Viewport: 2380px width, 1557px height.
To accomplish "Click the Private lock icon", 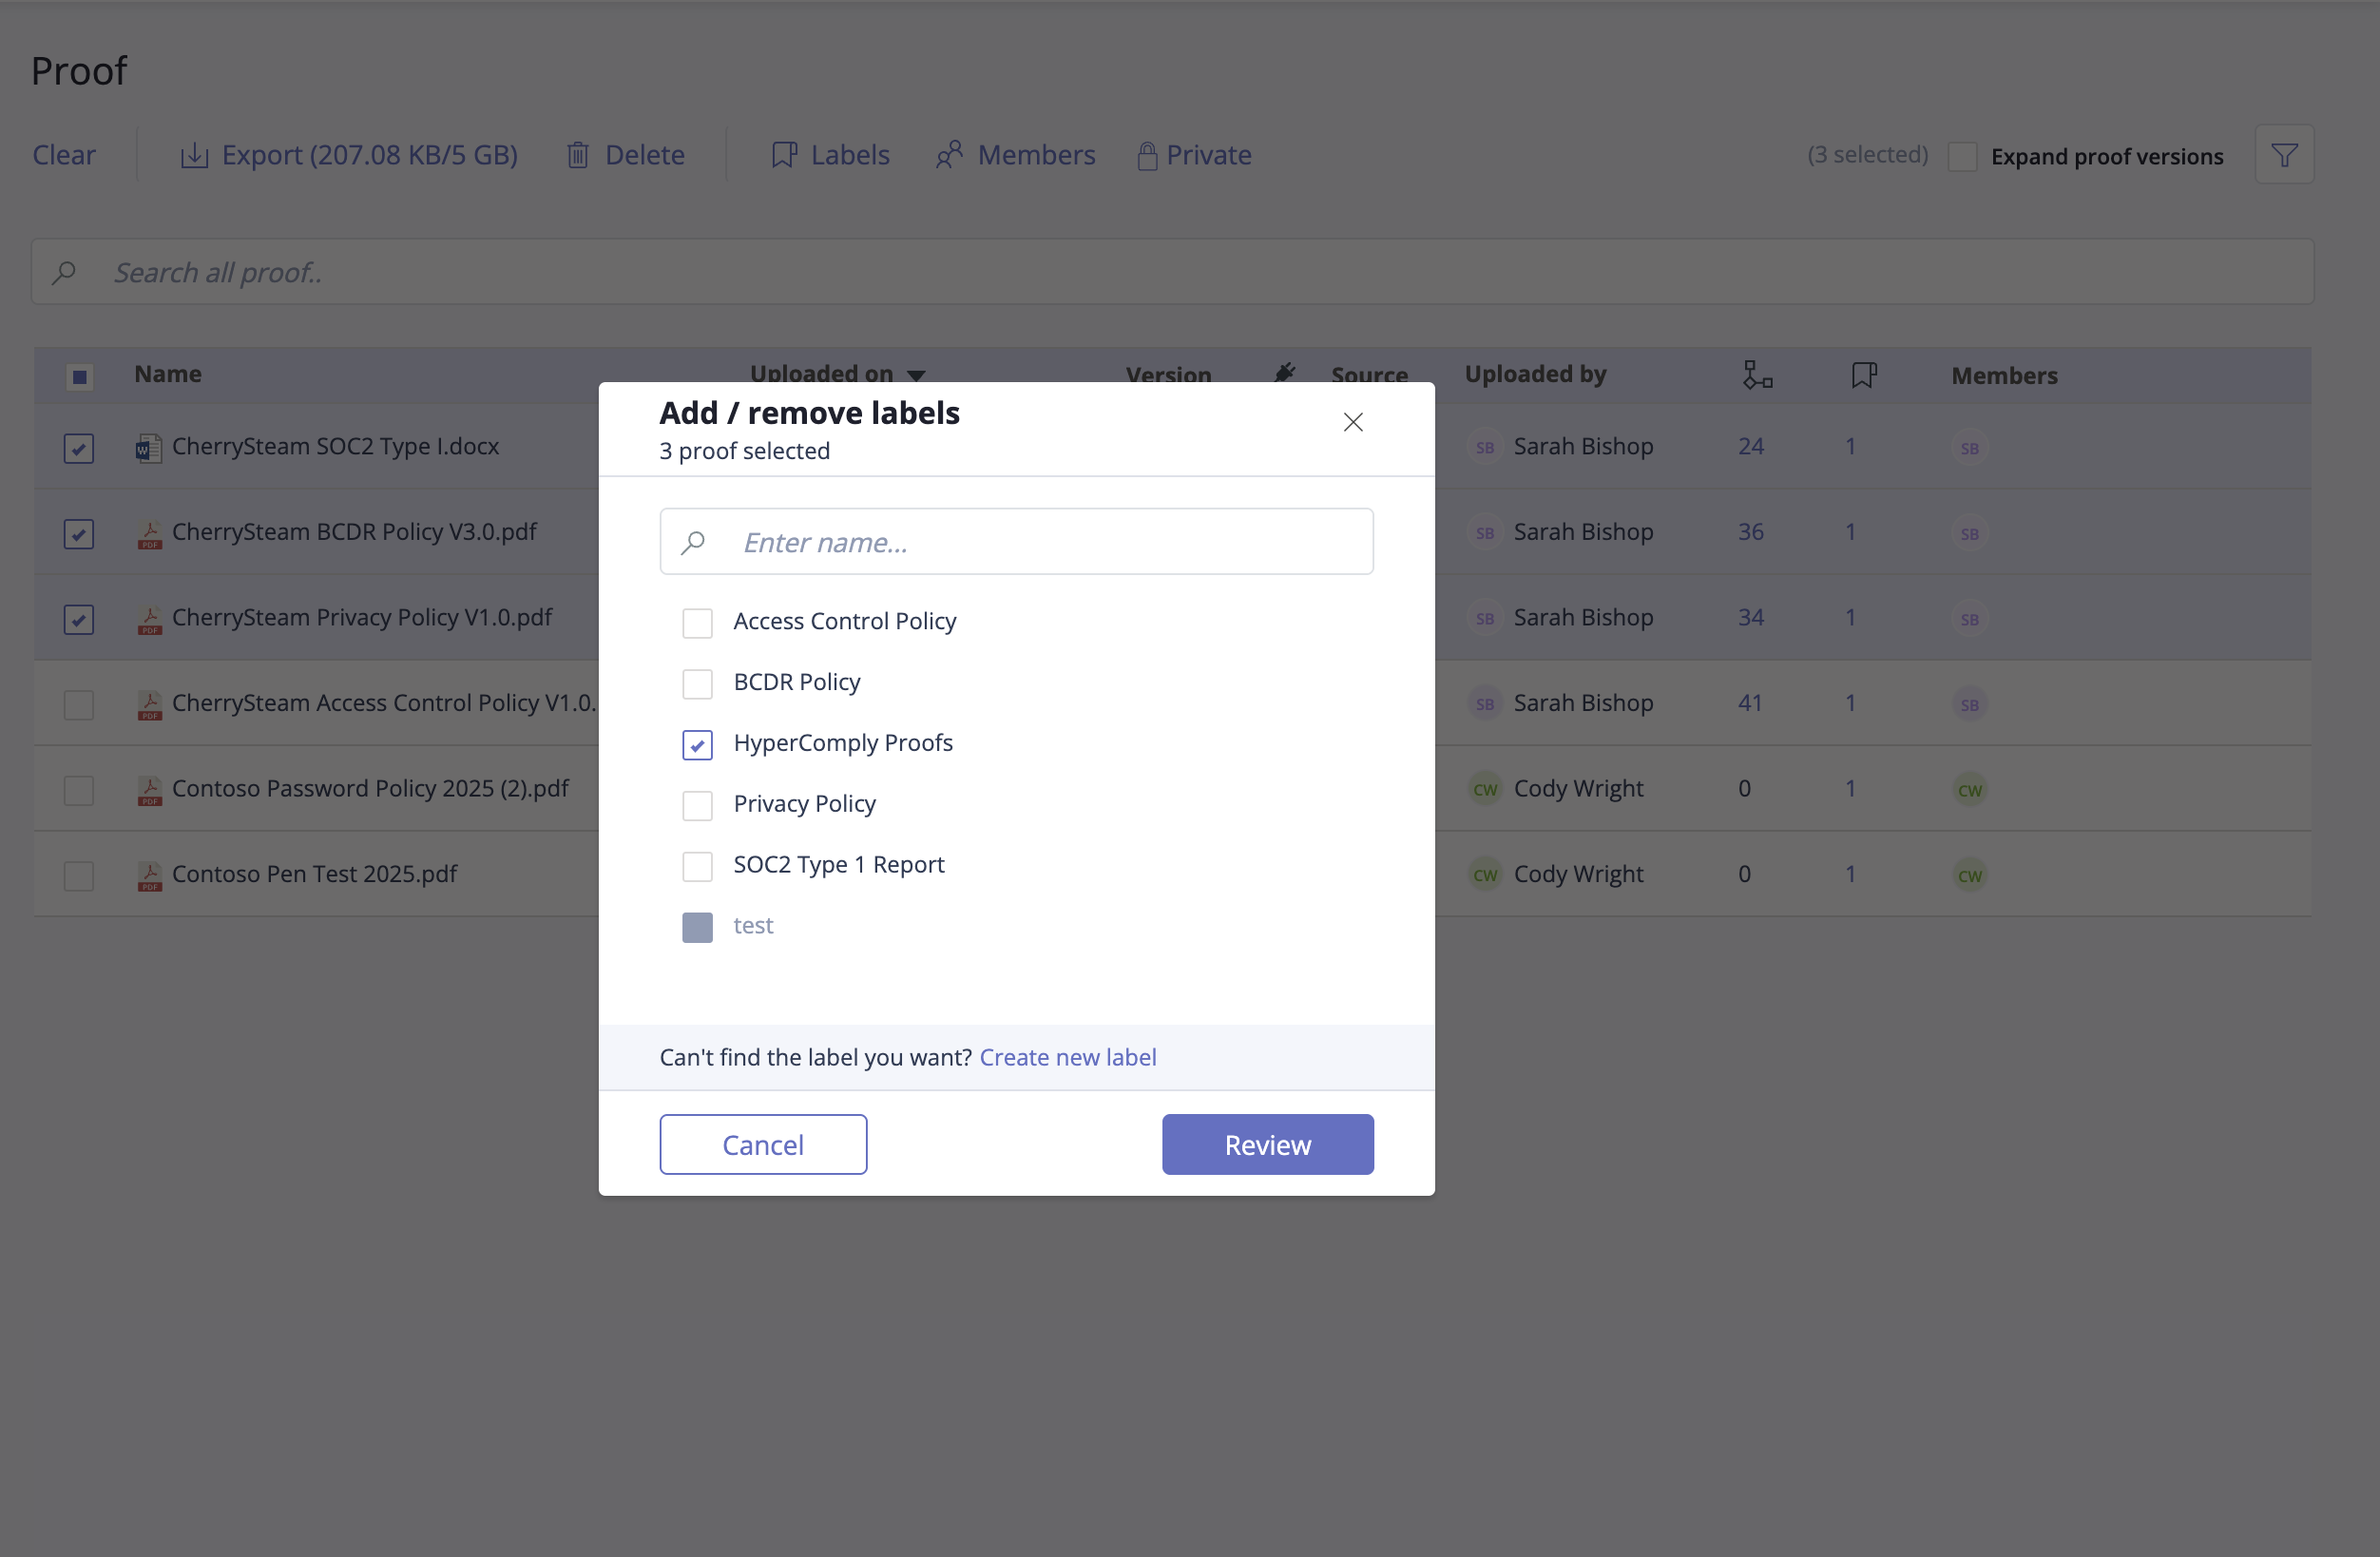I will pos(1147,155).
